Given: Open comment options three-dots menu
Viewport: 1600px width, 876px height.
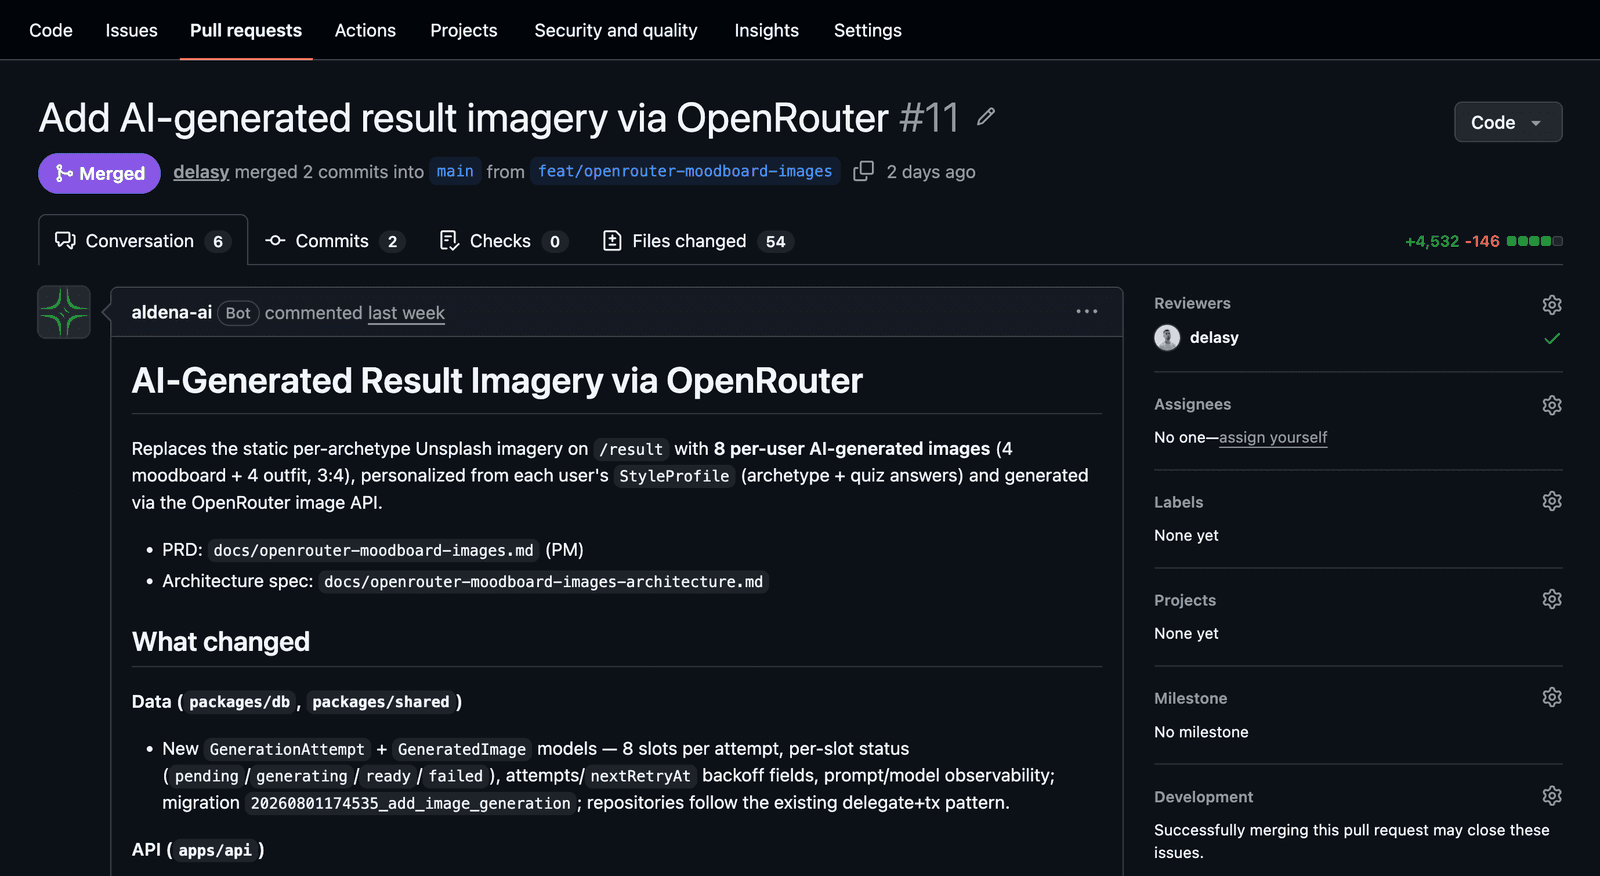Looking at the screenshot, I should [1087, 312].
